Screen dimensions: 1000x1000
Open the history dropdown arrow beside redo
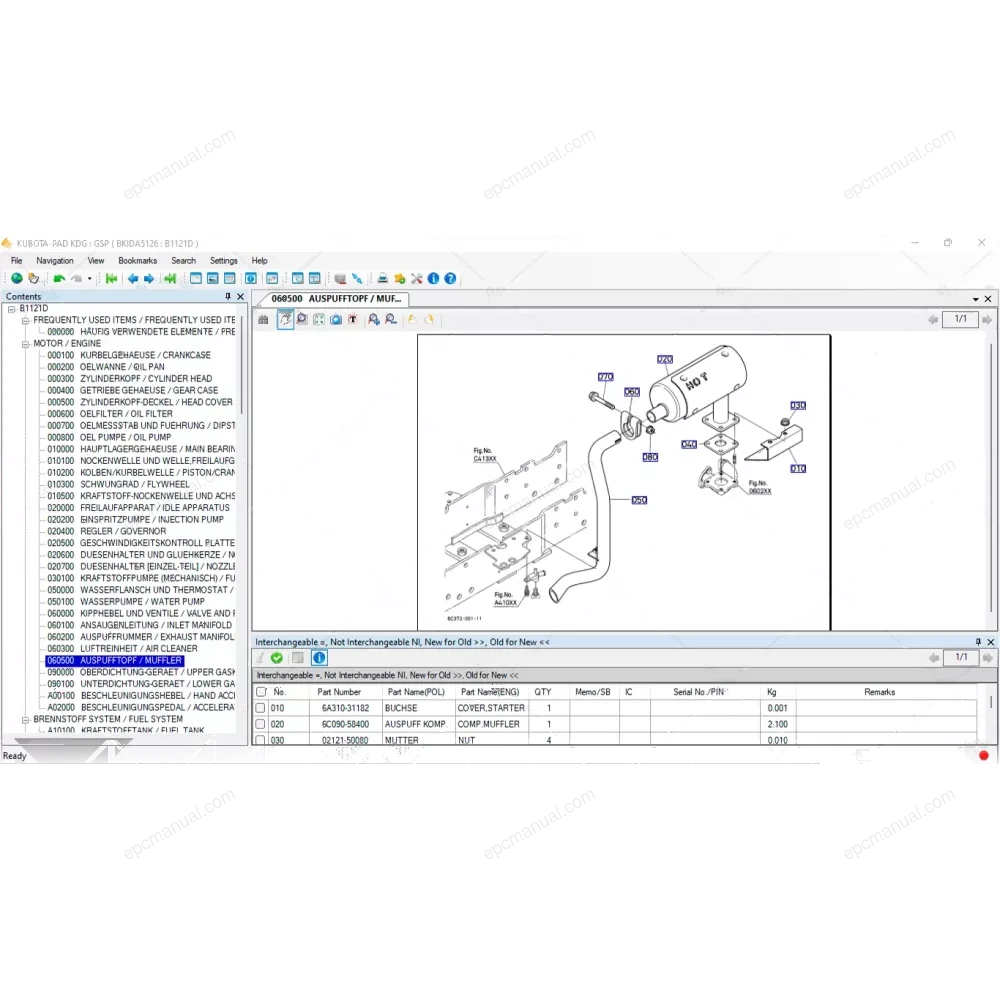(89, 279)
